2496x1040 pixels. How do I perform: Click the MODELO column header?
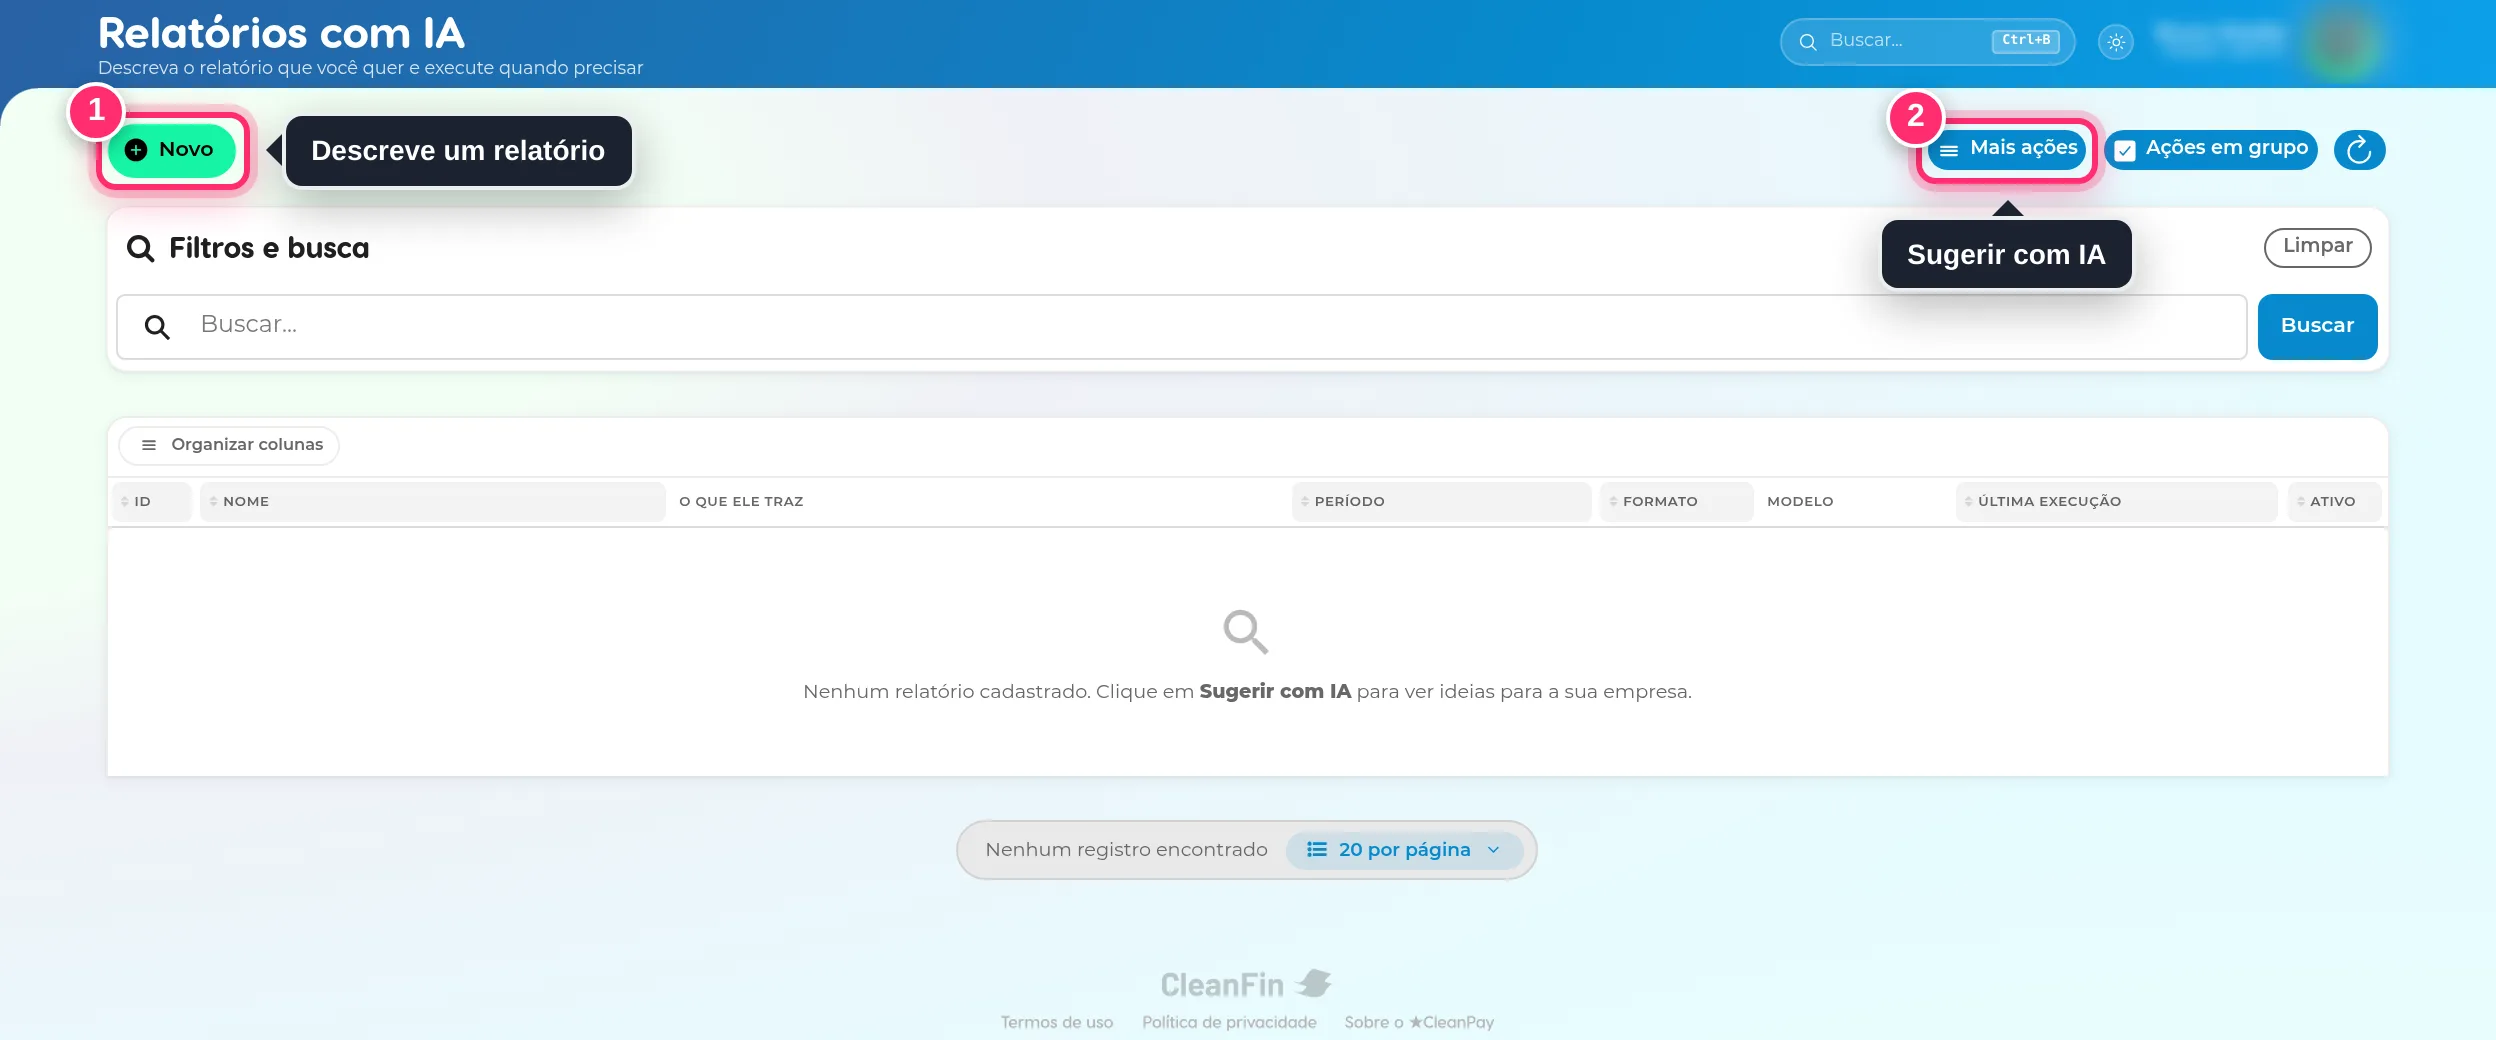pos(1800,501)
